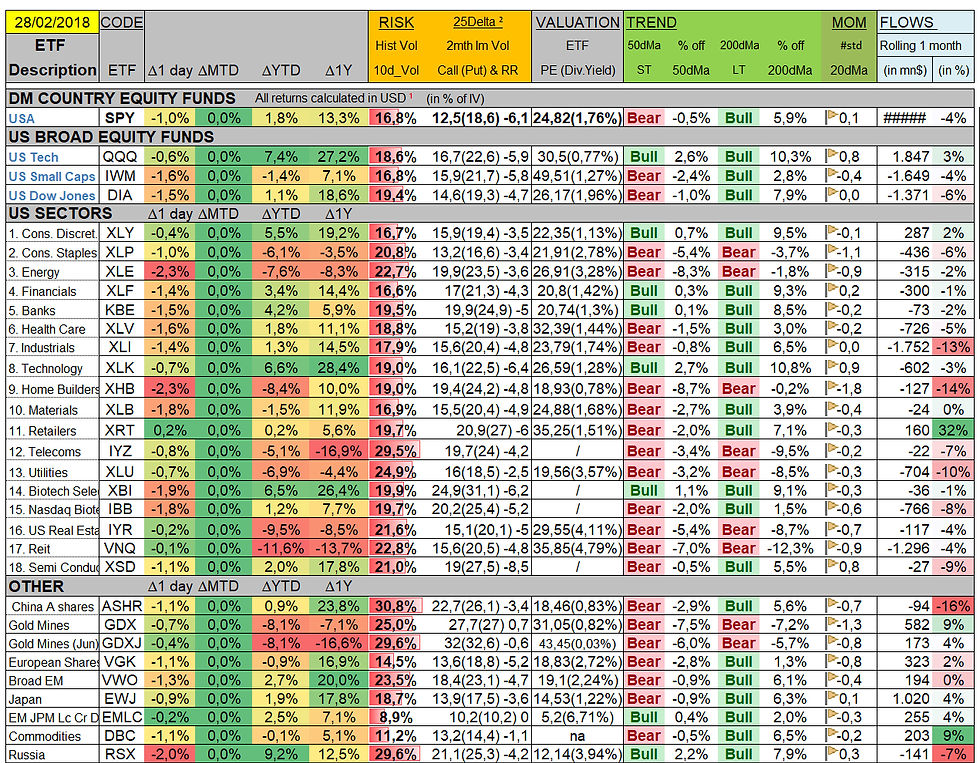This screenshot has height=763, width=980.
Task: Select the DBC valuation cell na
Action: pos(577,736)
